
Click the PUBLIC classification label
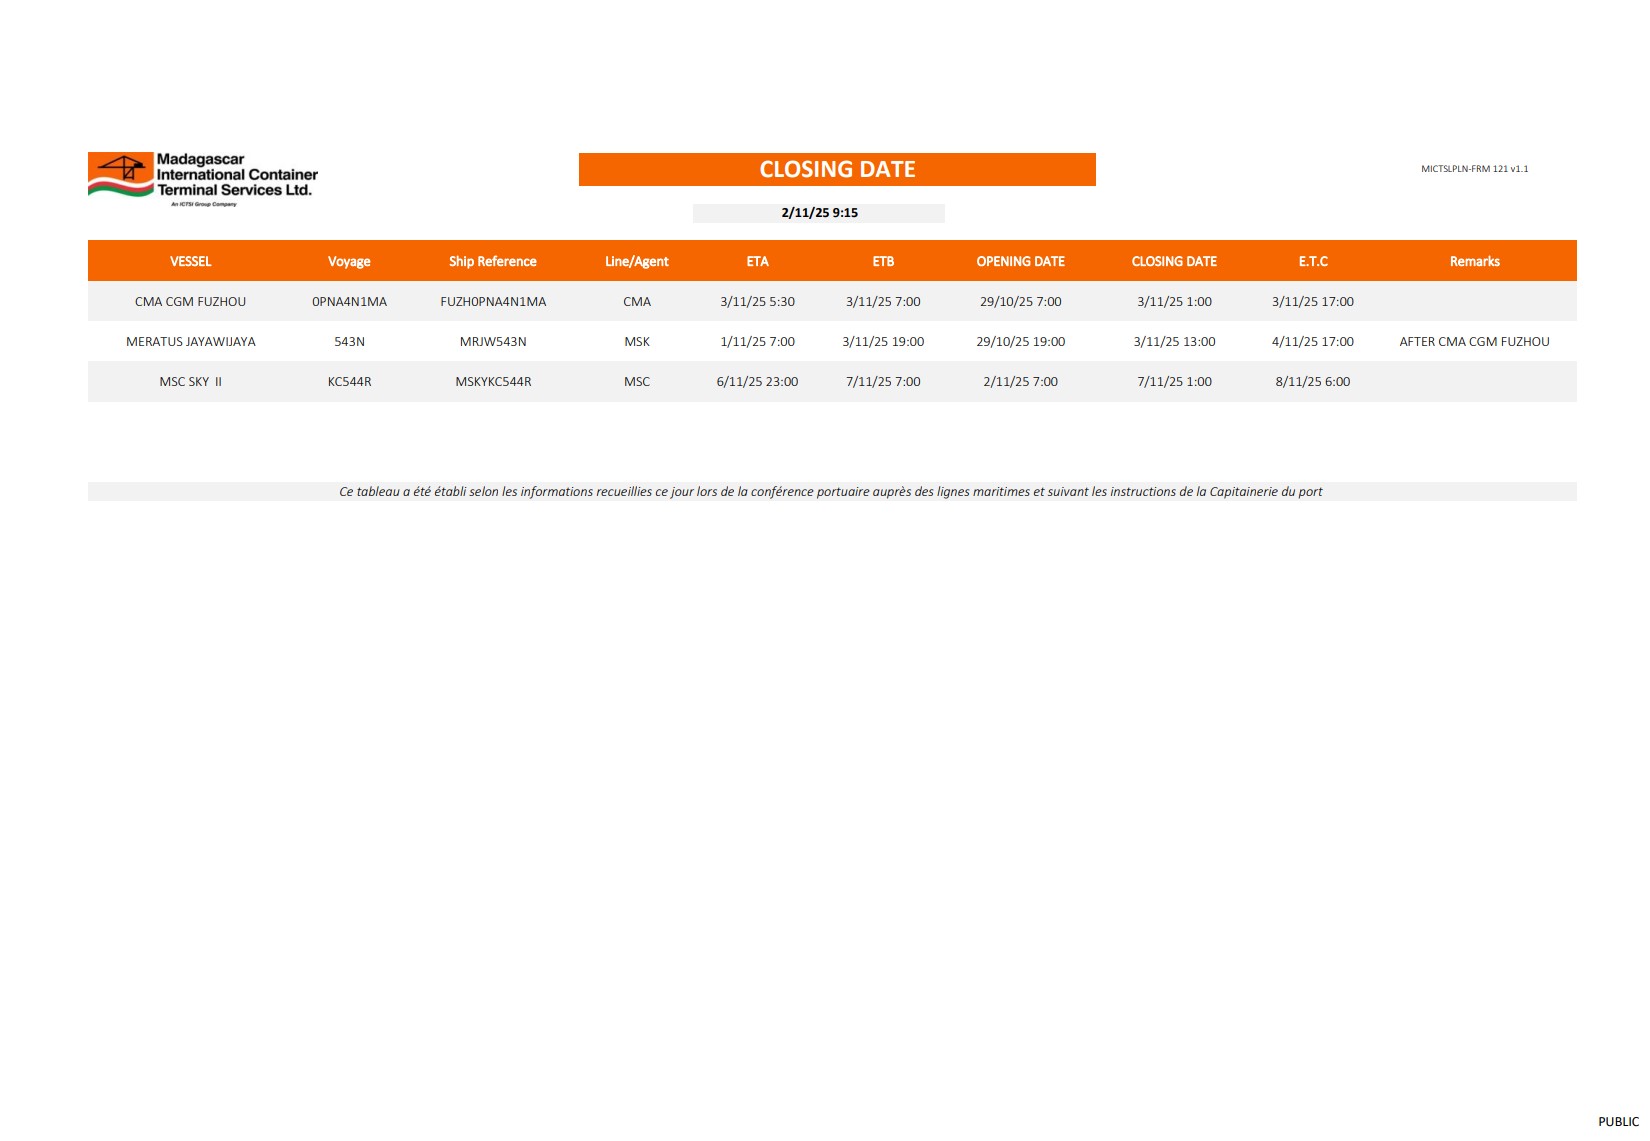[x=1618, y=1121]
